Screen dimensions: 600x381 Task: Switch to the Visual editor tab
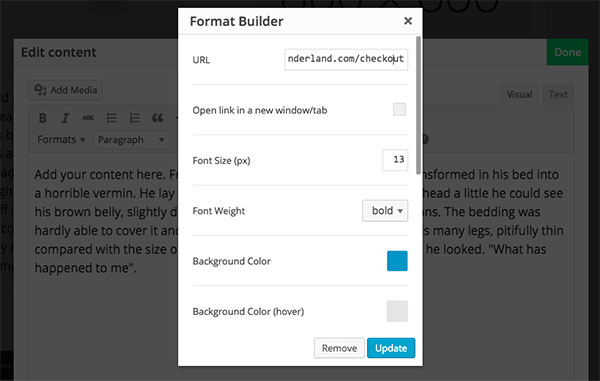click(519, 94)
